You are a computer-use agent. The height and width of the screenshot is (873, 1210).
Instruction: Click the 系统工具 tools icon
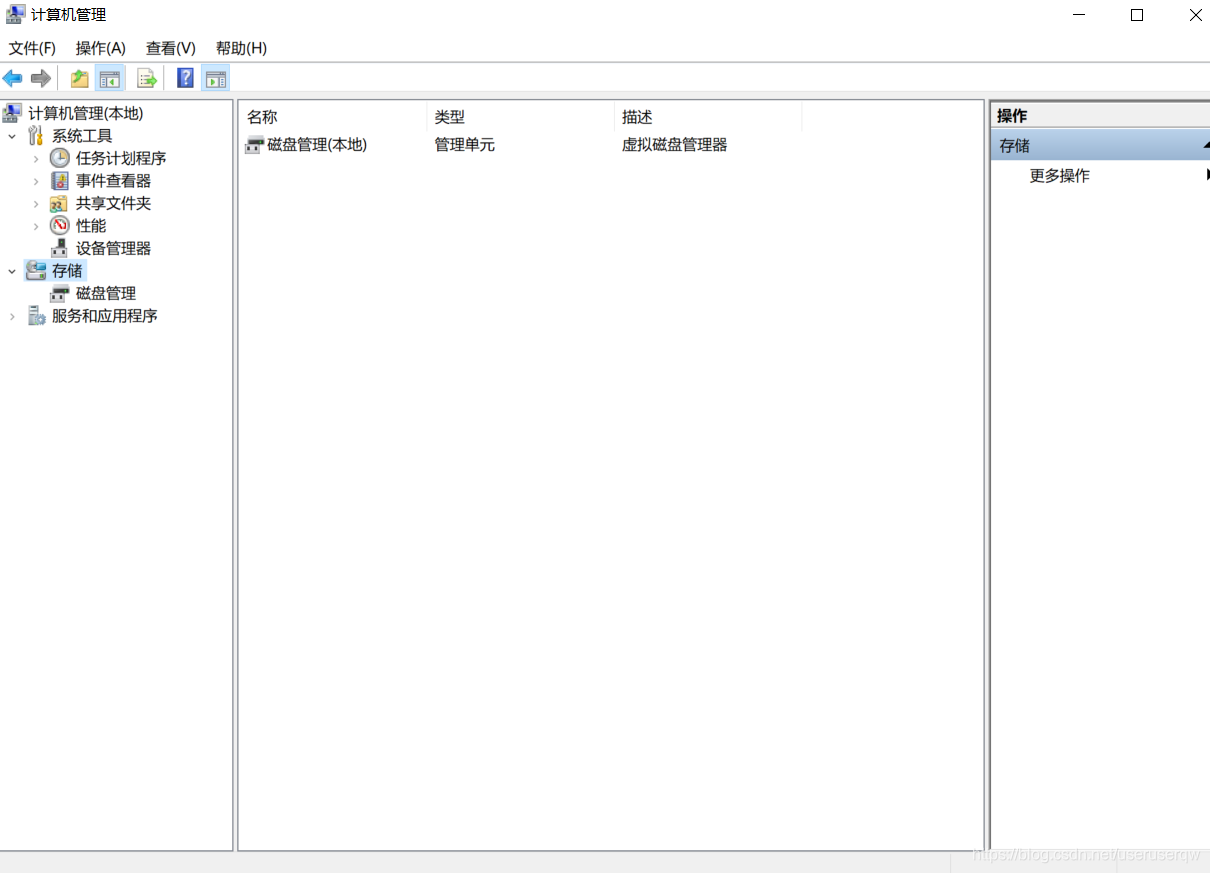pos(36,136)
